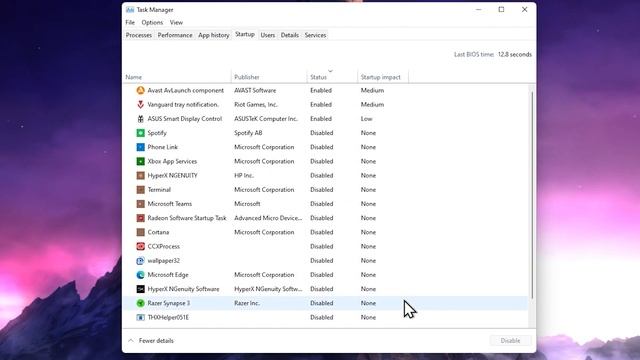Screen dimensions: 640x360
Task: Open the Services tab
Action: point(316,35)
